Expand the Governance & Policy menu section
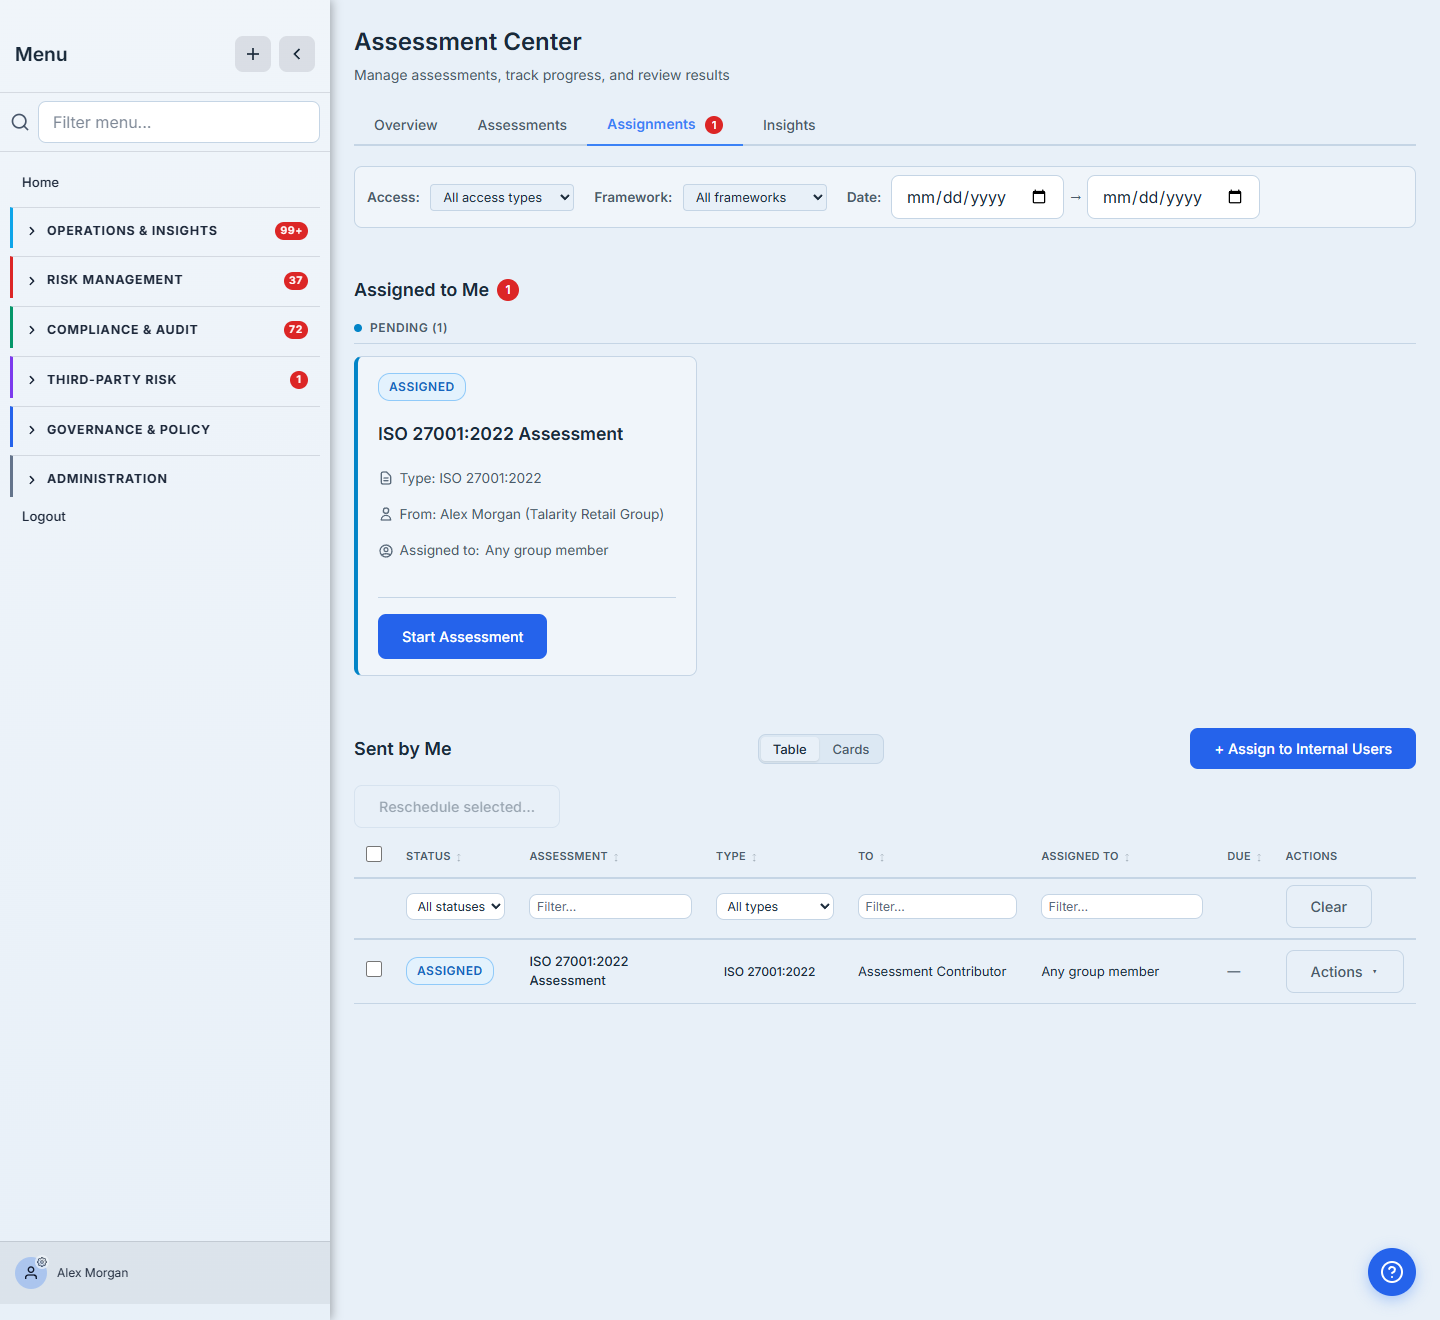Screen dimensions: 1440x1320 165,430
